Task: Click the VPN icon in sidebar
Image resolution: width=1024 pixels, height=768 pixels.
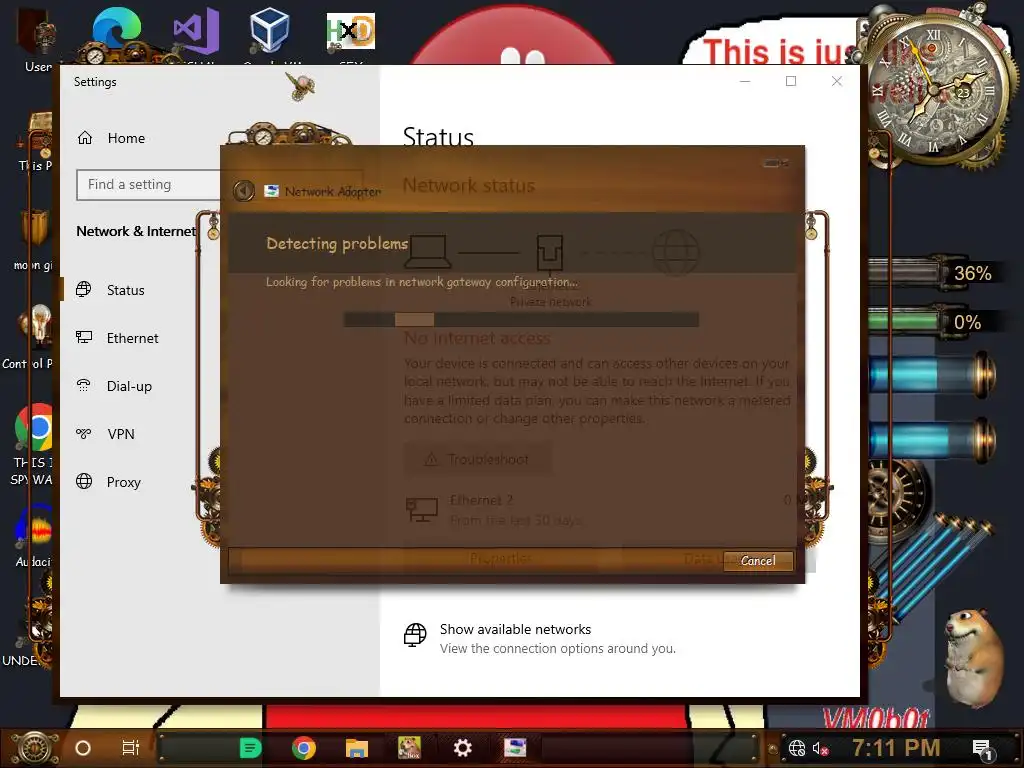Action: click(83, 434)
